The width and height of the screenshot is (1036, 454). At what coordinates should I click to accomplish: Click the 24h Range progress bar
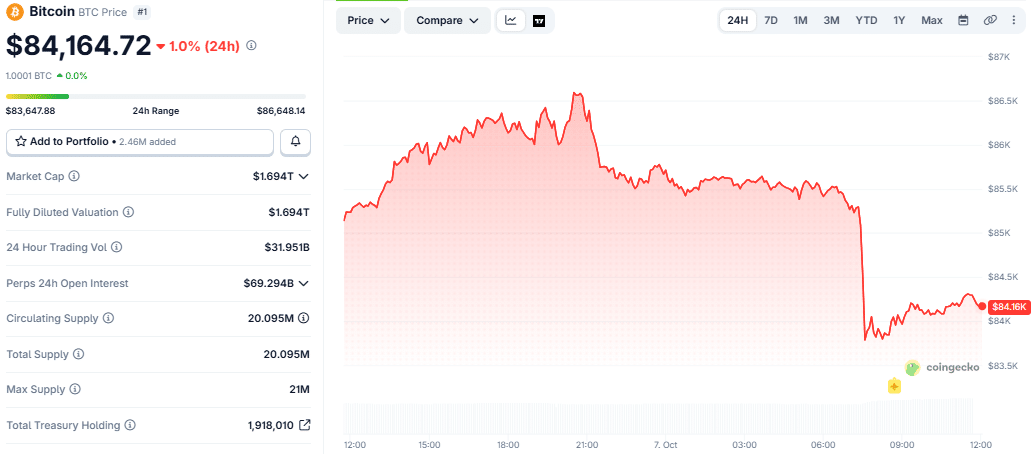click(x=156, y=96)
